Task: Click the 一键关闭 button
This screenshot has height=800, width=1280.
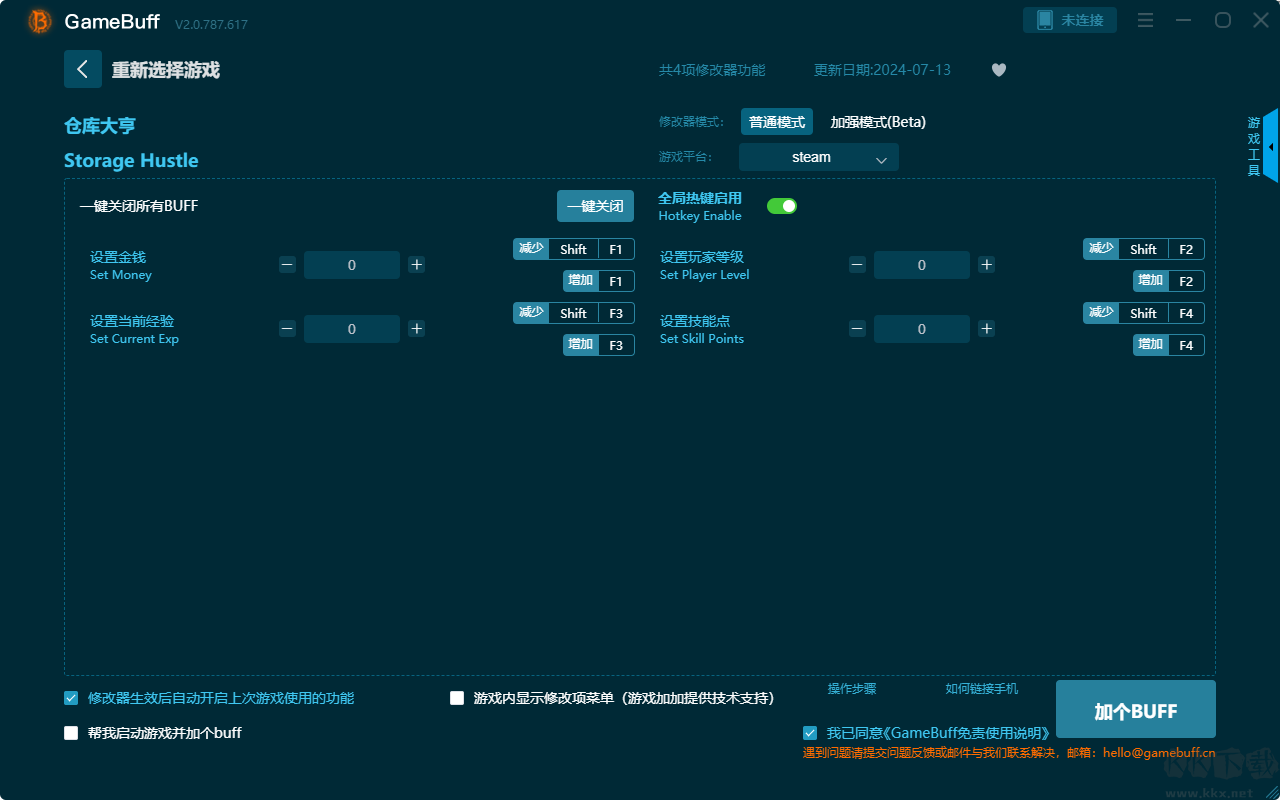Action: tap(596, 206)
